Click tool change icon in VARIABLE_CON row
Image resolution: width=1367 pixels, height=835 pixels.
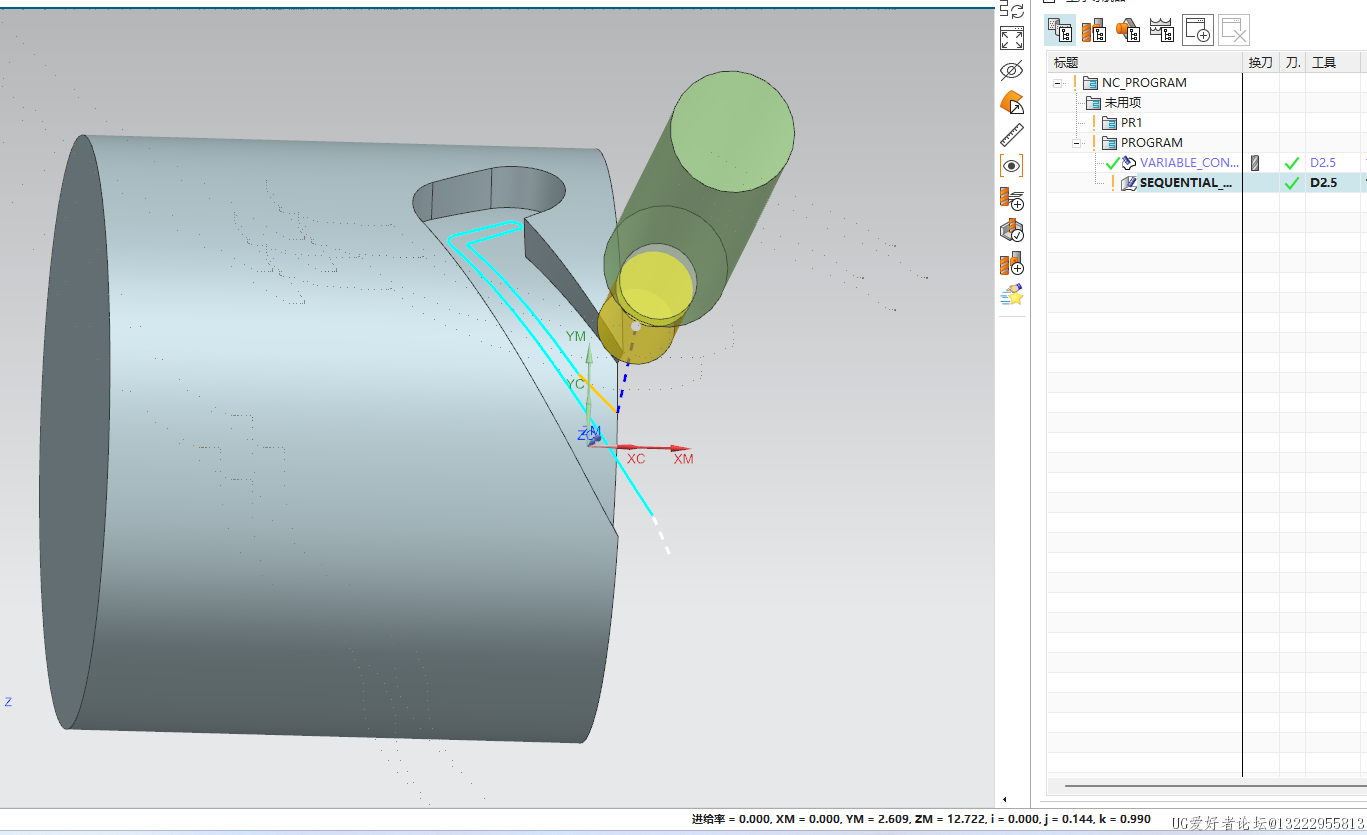(1255, 163)
